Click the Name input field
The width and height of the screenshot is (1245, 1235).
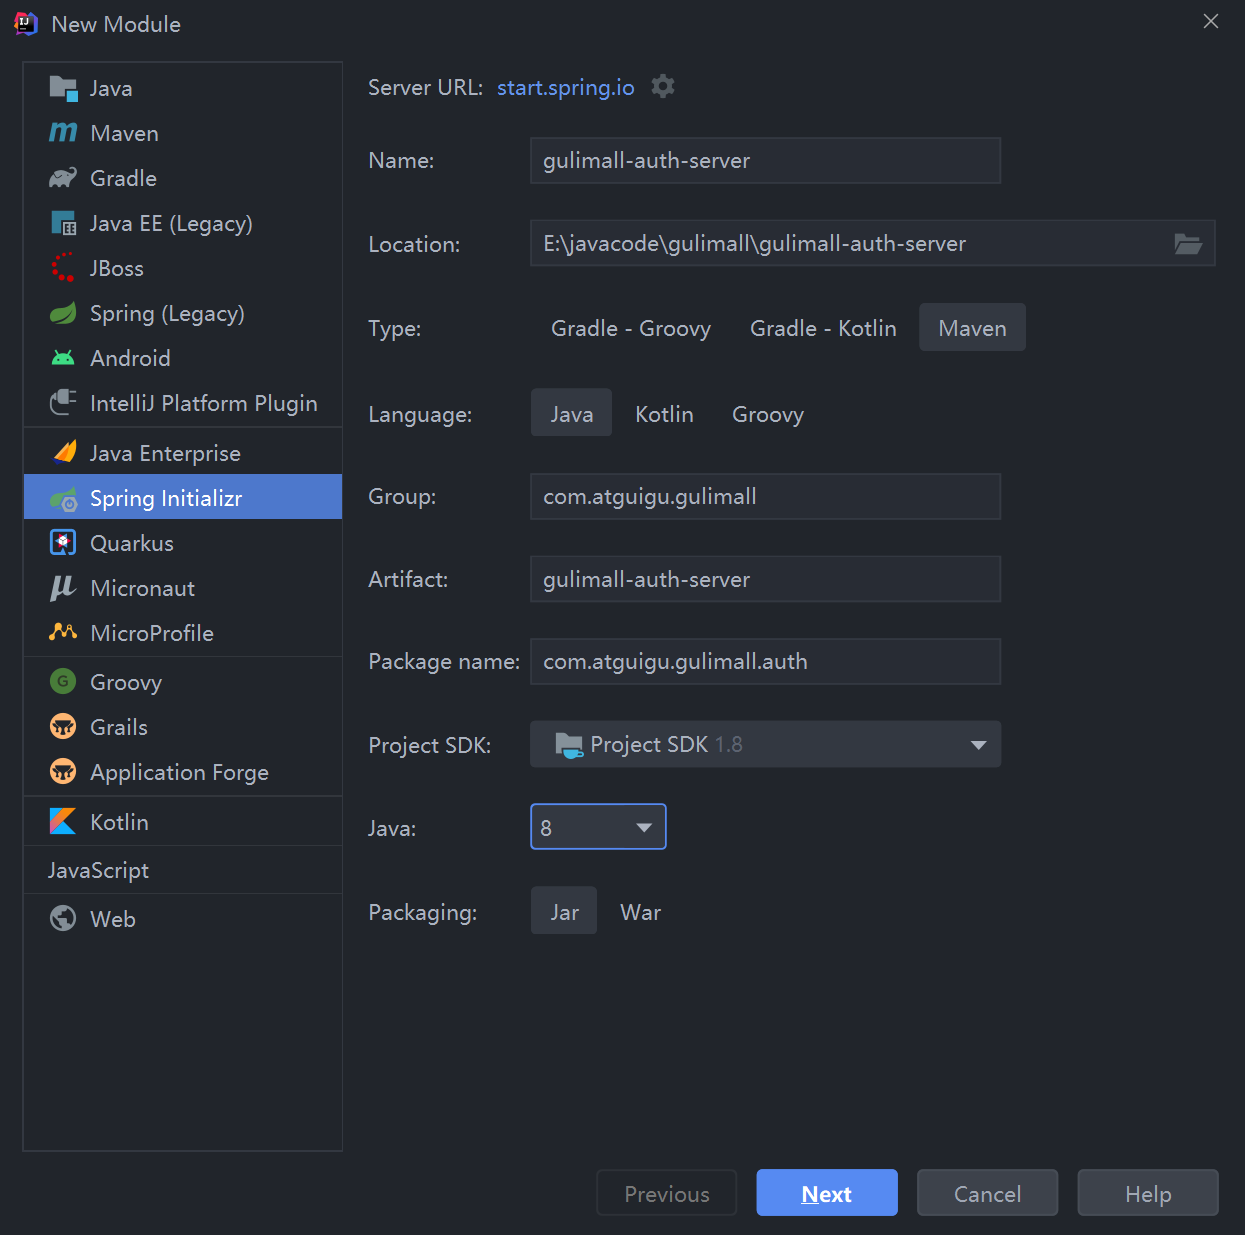point(766,160)
